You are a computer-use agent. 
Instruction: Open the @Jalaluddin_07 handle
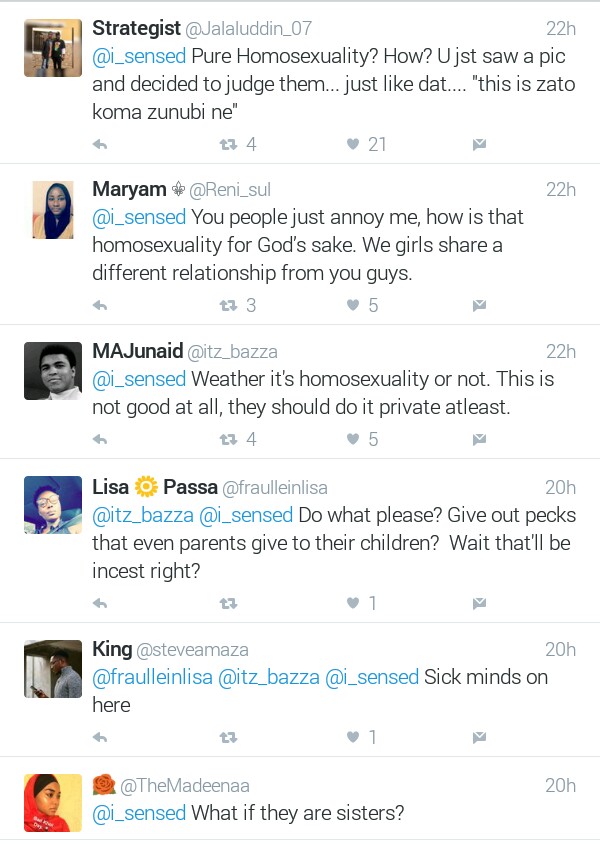[243, 28]
